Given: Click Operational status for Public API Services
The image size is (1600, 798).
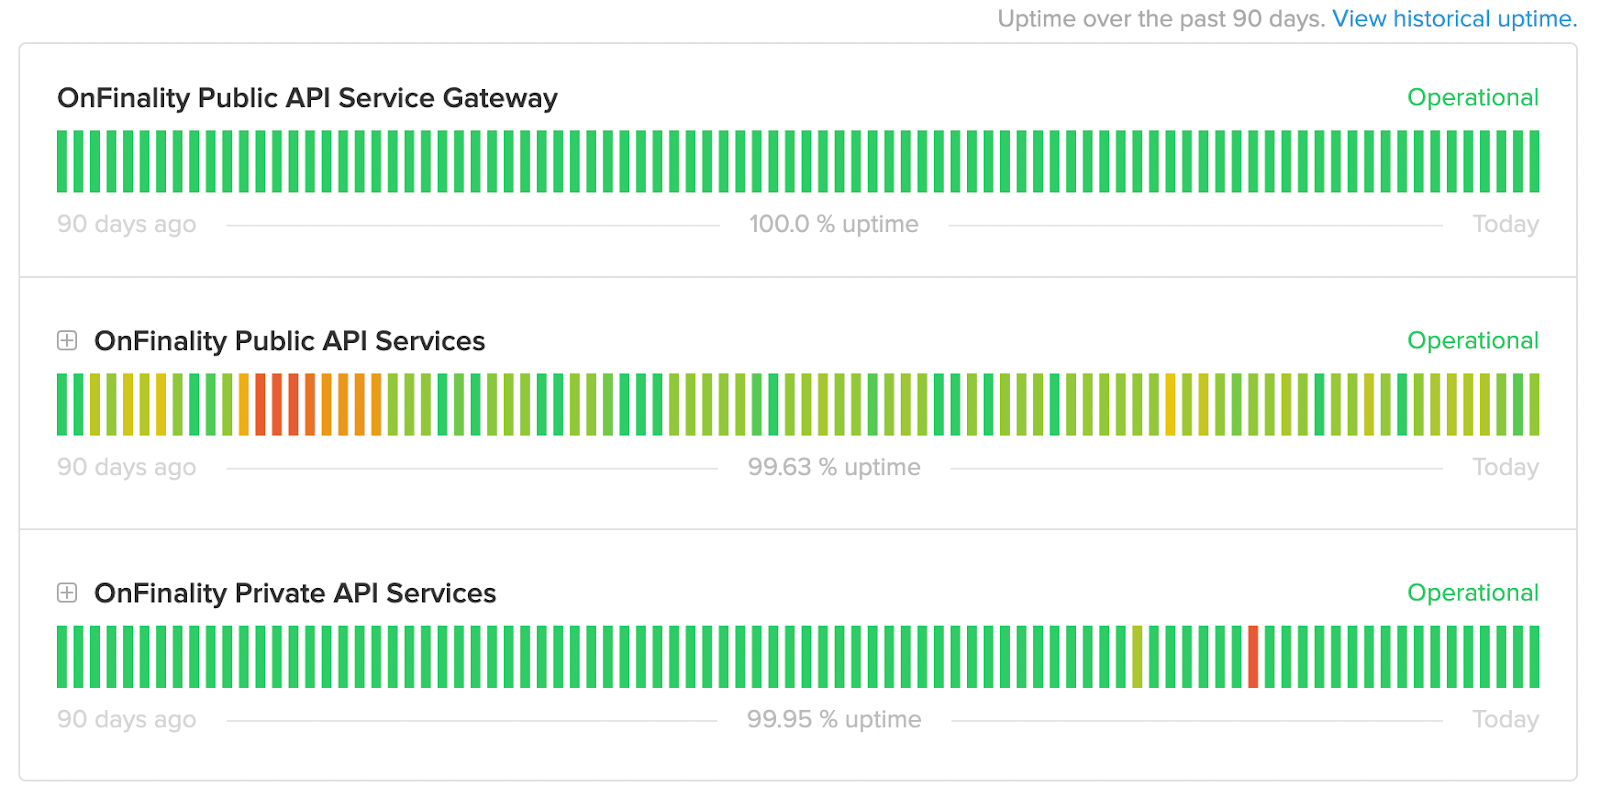Looking at the screenshot, I should pos(1473,340).
